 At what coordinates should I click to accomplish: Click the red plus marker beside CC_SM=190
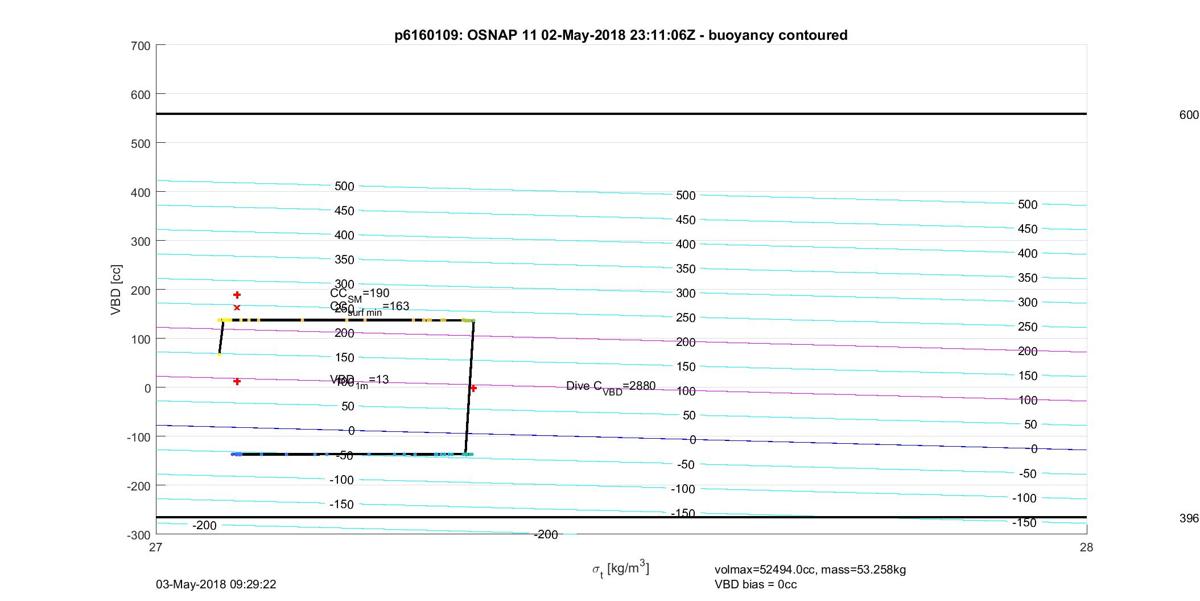click(237, 295)
